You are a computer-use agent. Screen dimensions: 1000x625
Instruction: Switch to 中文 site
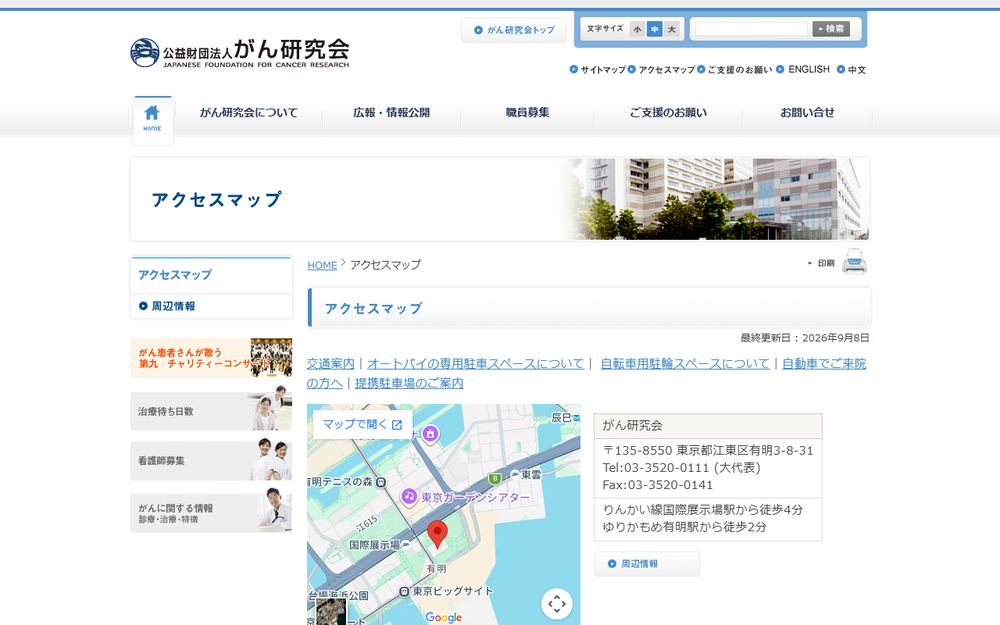pyautogui.click(x=851, y=70)
